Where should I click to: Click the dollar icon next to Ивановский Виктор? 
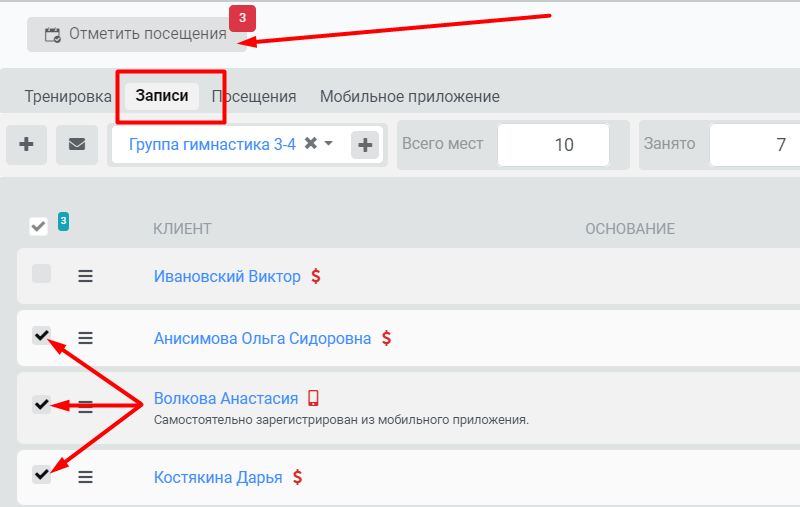click(x=316, y=276)
